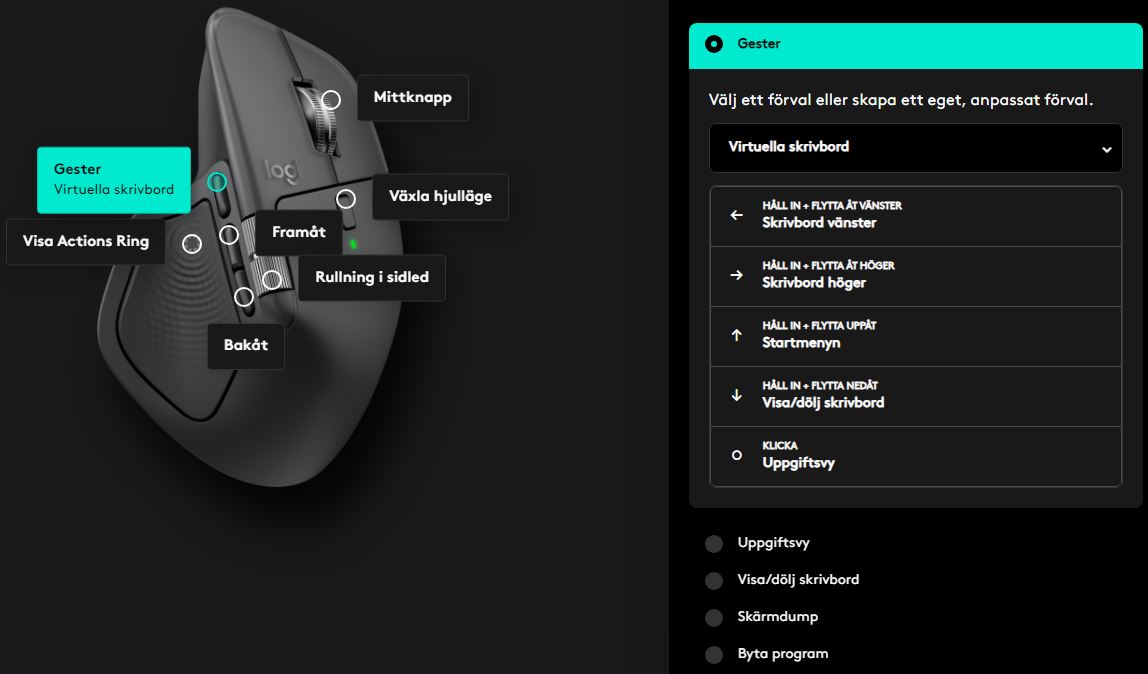Screen dimensions: 1148x674
Task: Click the chevron arrow in preset dropdown
Action: (x=1106, y=149)
